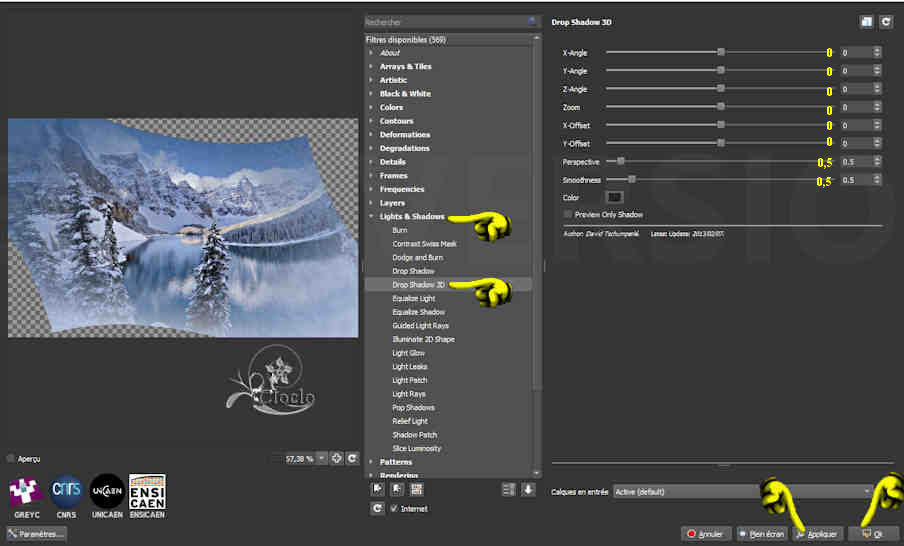The width and height of the screenshot is (904, 546).
Task: Check Preview Only Shadow option
Action: (x=568, y=214)
